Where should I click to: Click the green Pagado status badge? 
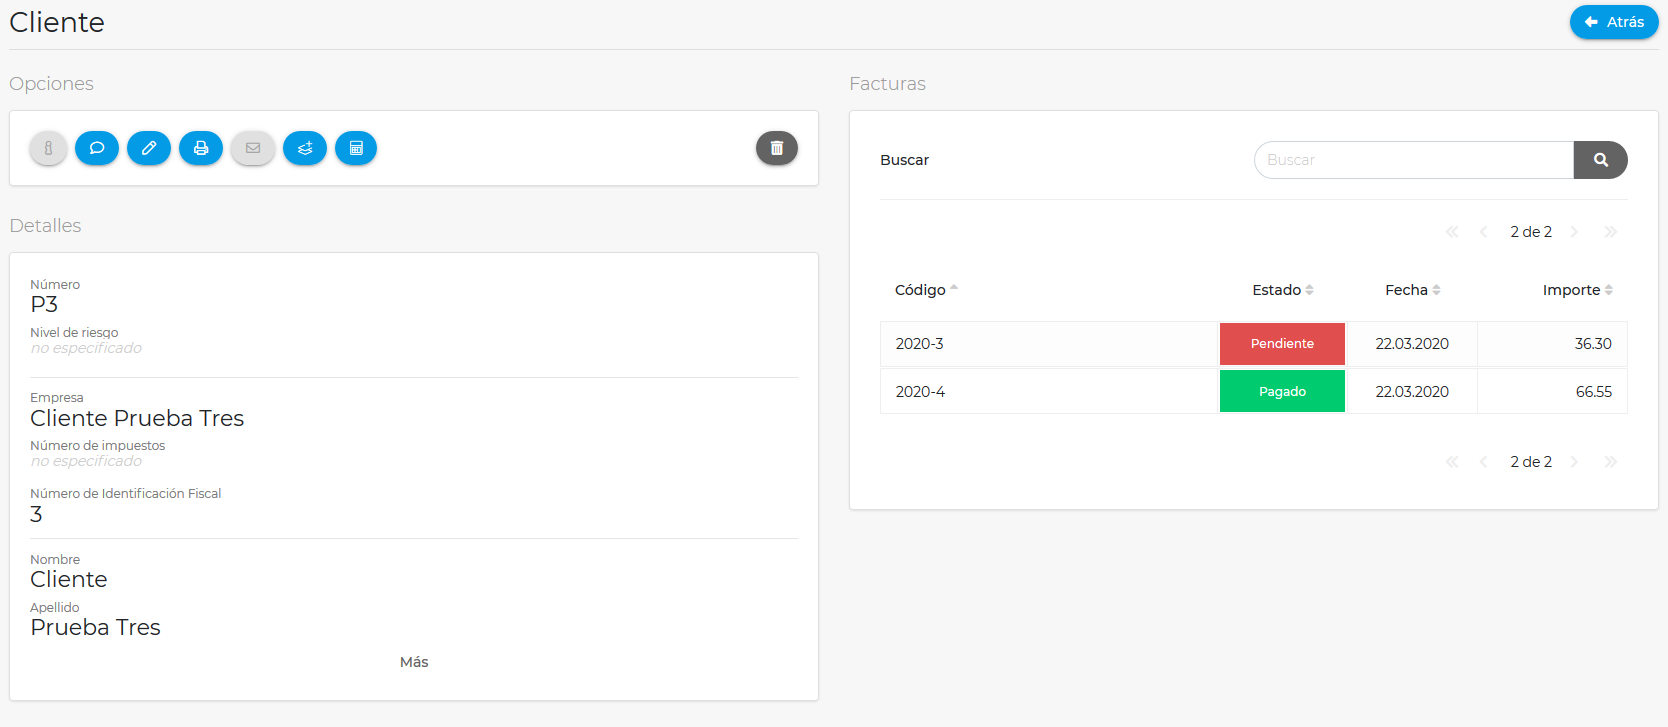point(1282,392)
